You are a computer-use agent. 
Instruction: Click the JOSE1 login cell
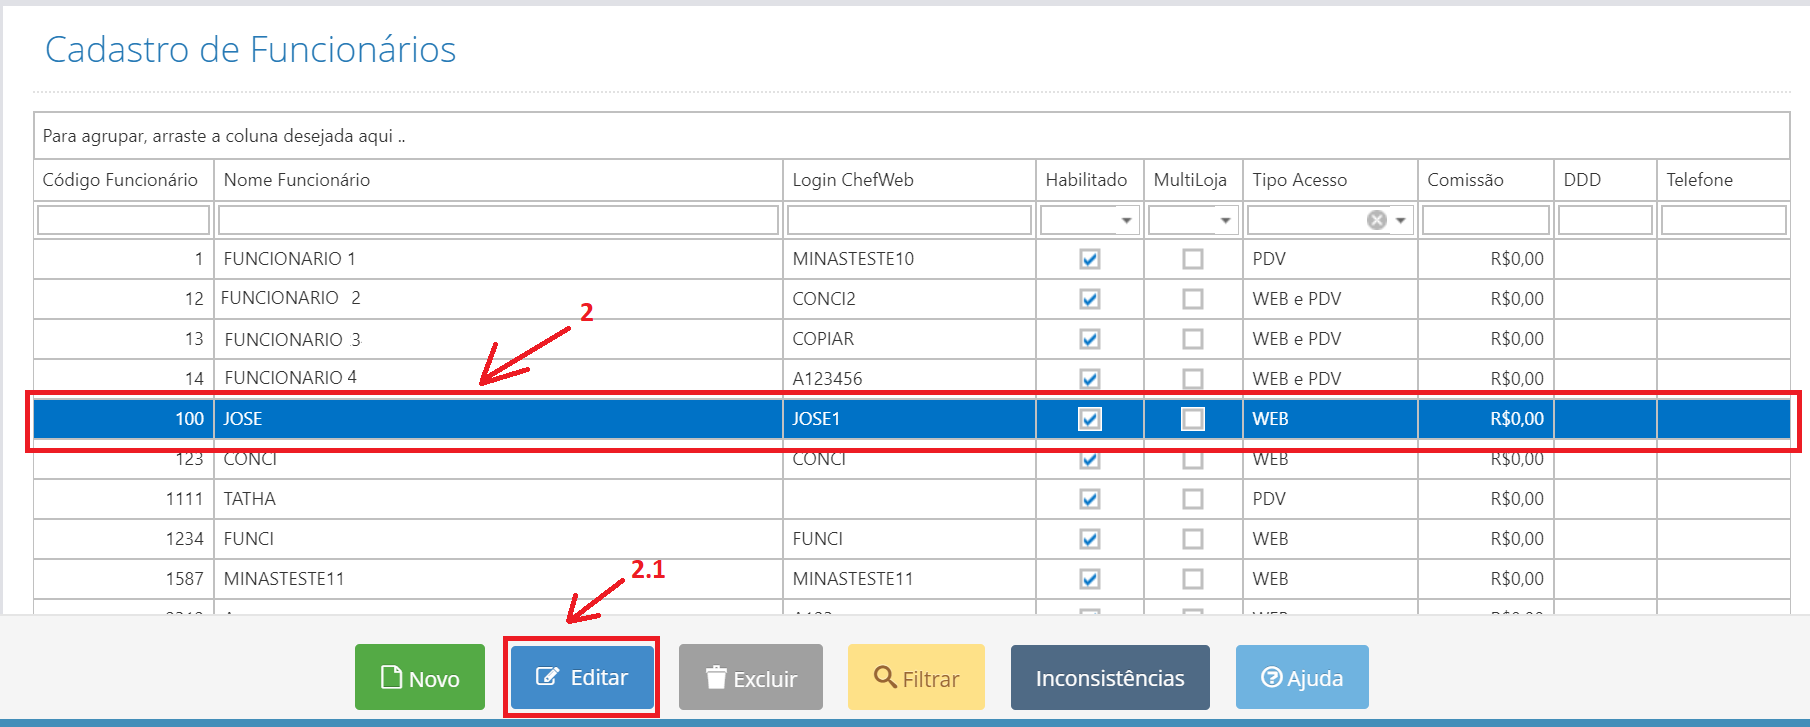(x=909, y=419)
